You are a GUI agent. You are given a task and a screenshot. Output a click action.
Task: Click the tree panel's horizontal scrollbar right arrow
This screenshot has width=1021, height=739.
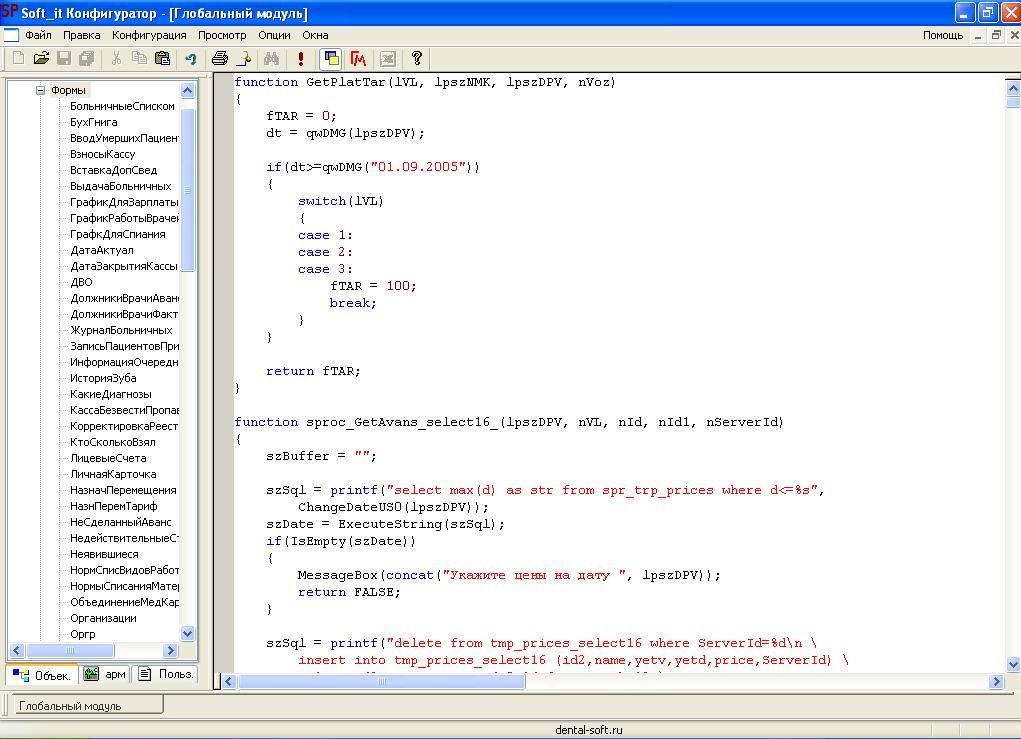click(170, 650)
